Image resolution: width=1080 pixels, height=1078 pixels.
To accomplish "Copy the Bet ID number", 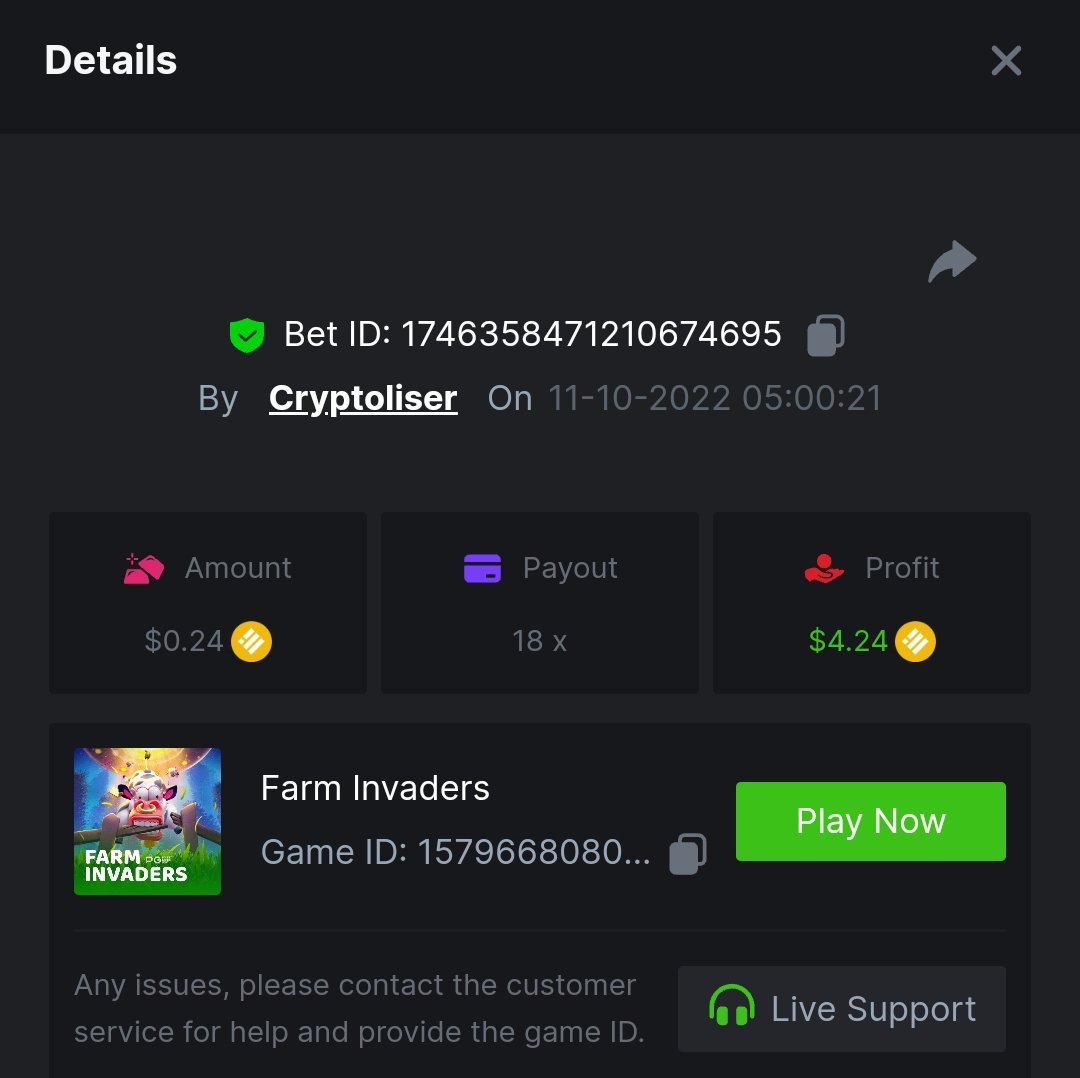I will 825,335.
